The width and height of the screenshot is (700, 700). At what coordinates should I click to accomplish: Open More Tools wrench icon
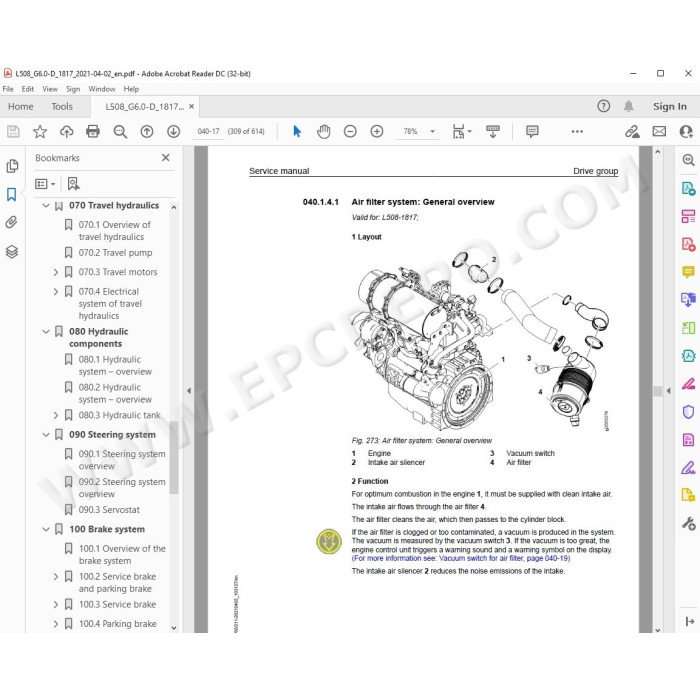pos(688,523)
